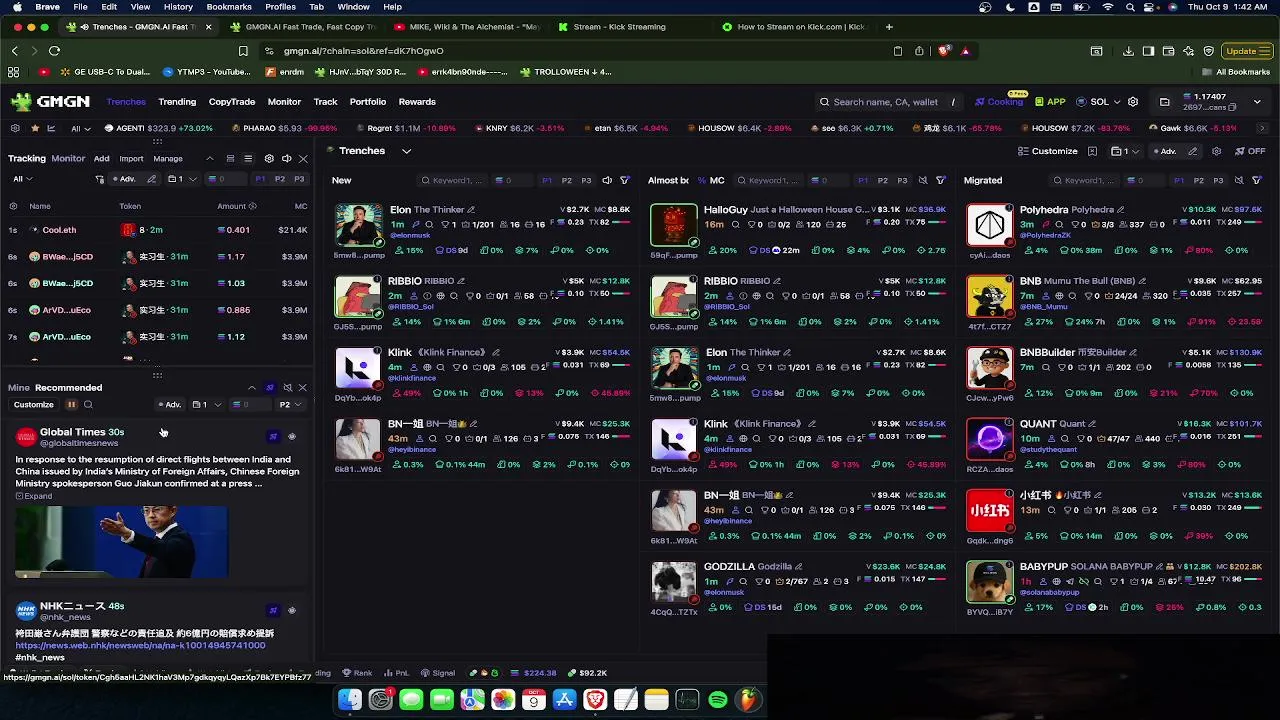Pause the Recommended feed
The image size is (1280, 720).
(x=71, y=405)
